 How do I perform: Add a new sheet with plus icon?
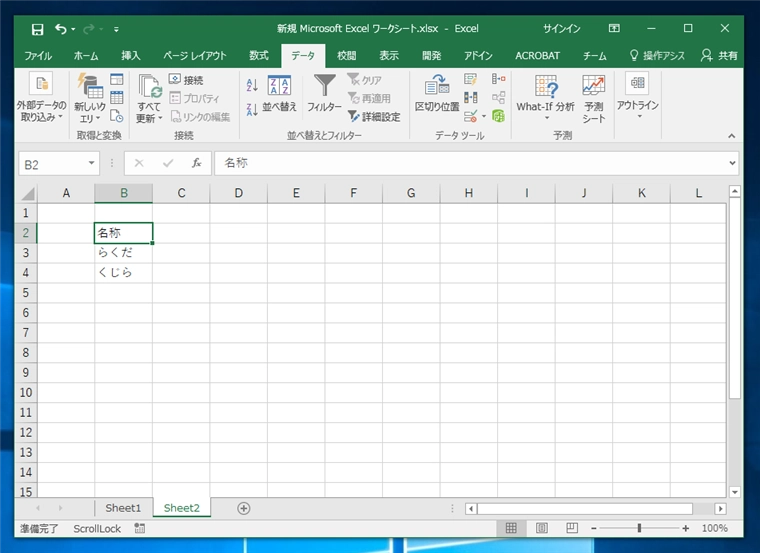point(244,508)
